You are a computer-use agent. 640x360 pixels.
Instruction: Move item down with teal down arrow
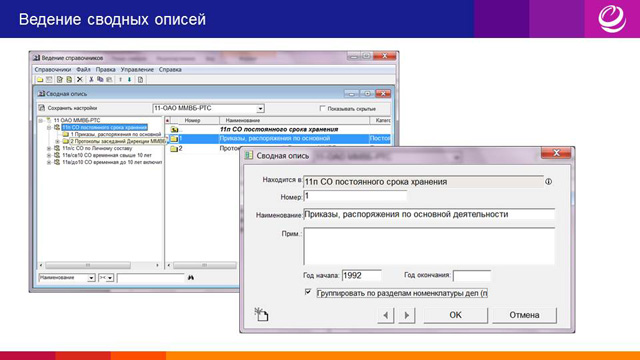129,80
